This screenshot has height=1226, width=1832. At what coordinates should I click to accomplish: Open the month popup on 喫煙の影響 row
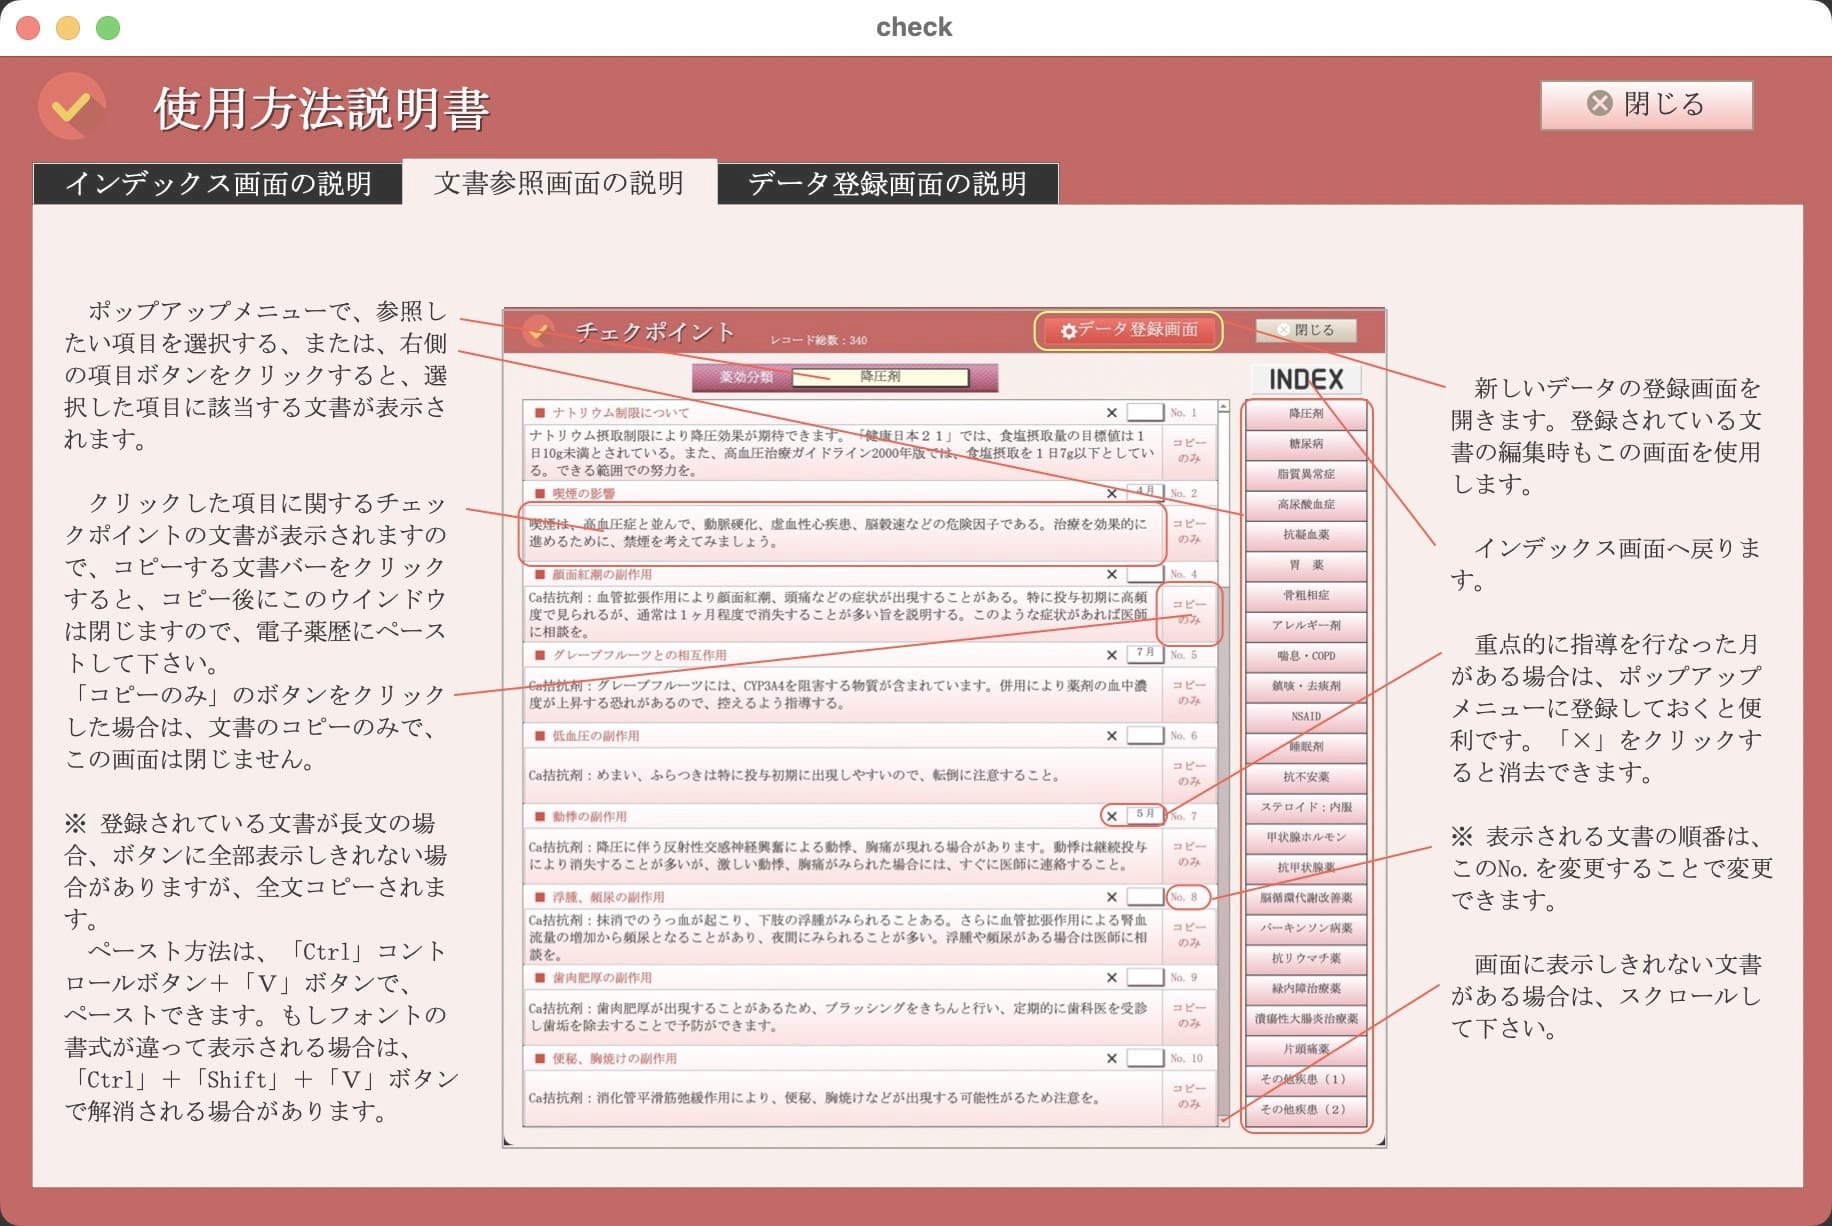[x=1143, y=491]
